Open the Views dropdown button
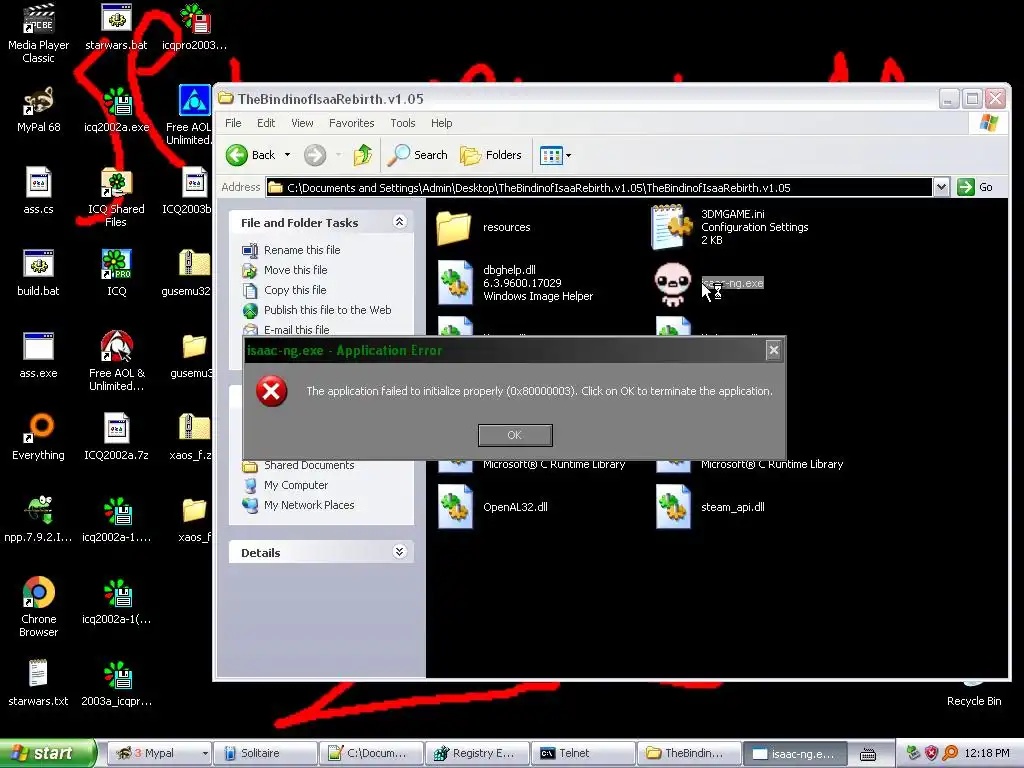This screenshot has height=768, width=1024. [556, 155]
